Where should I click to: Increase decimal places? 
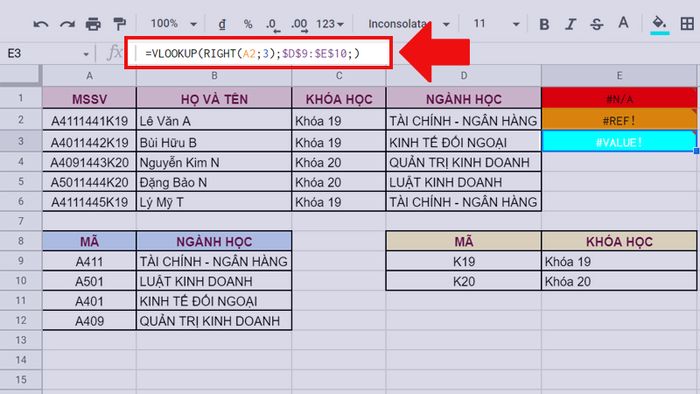299,25
